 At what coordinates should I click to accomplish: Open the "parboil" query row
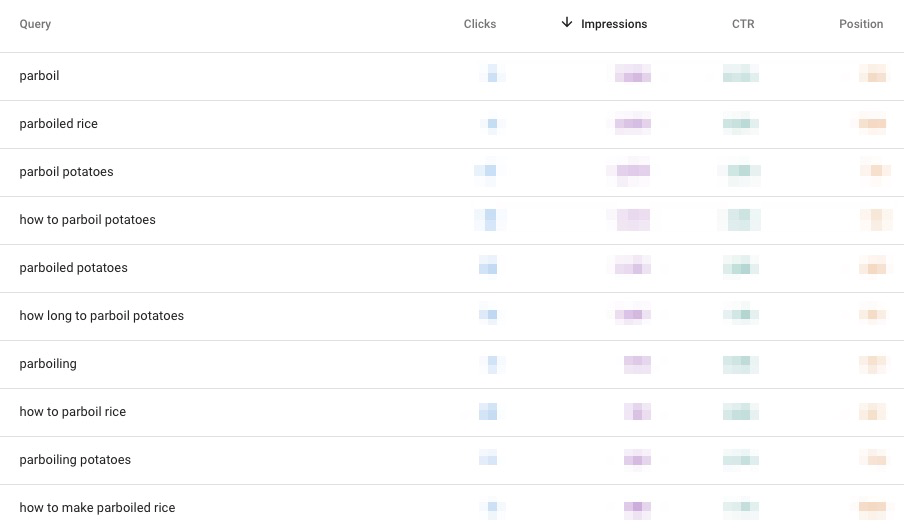[40, 76]
